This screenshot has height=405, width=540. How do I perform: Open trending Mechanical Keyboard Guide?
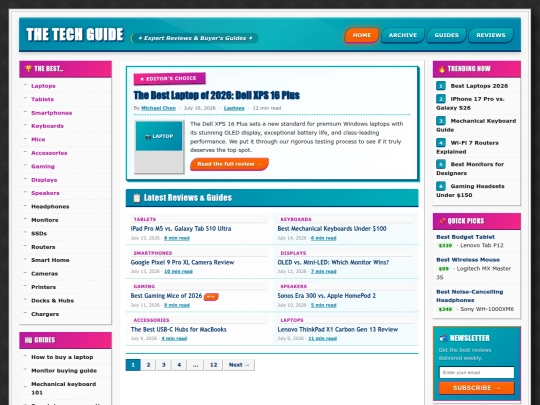coord(476,125)
